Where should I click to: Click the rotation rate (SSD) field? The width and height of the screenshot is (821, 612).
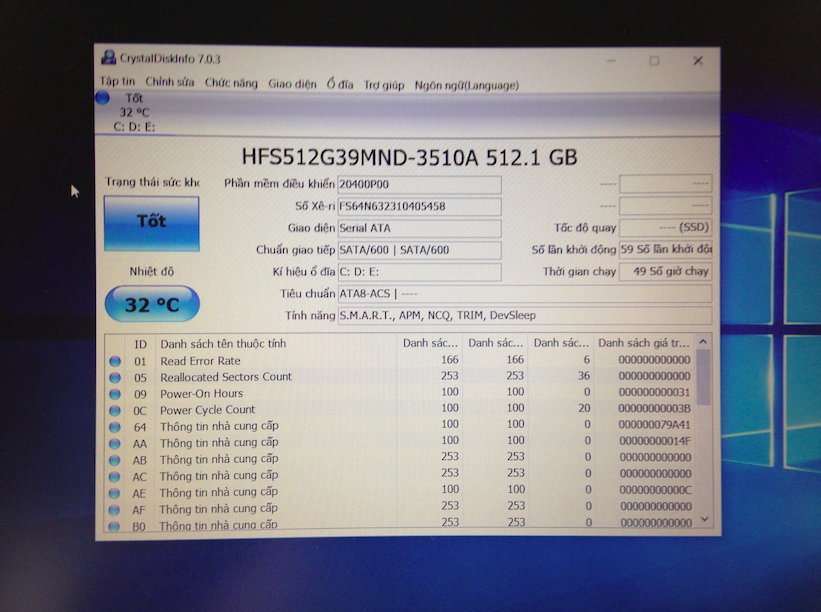click(x=665, y=228)
